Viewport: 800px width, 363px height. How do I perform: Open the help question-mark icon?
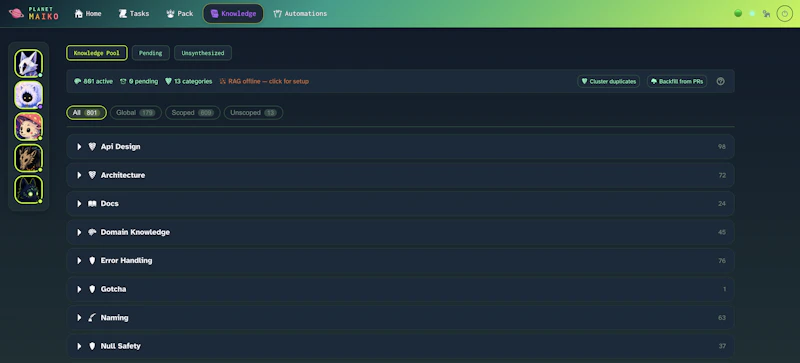[x=720, y=81]
